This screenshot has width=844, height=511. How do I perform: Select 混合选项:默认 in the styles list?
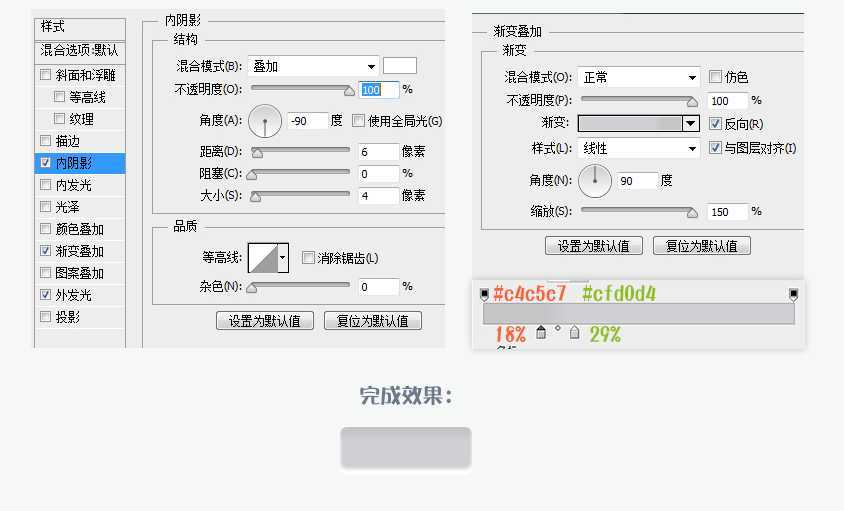79,50
